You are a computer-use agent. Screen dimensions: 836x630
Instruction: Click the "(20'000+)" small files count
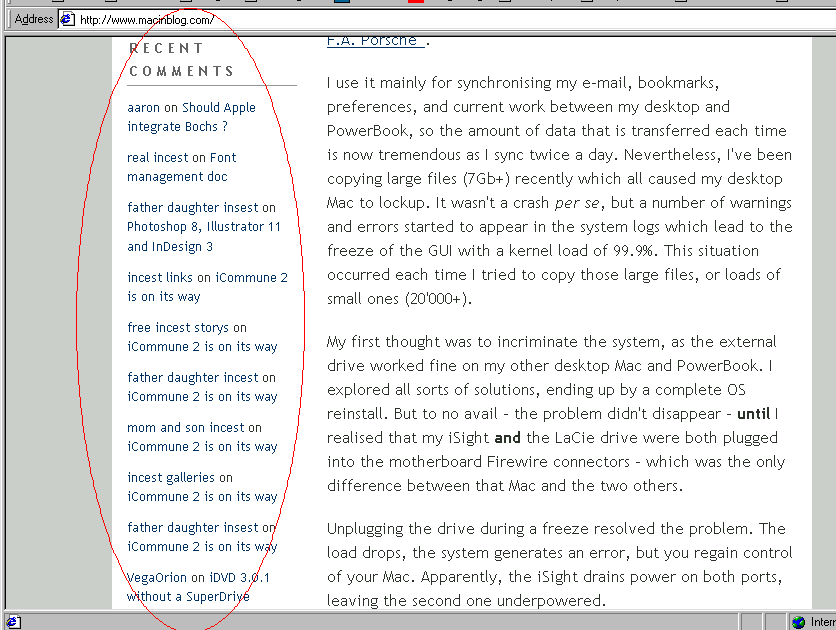(x=437, y=299)
